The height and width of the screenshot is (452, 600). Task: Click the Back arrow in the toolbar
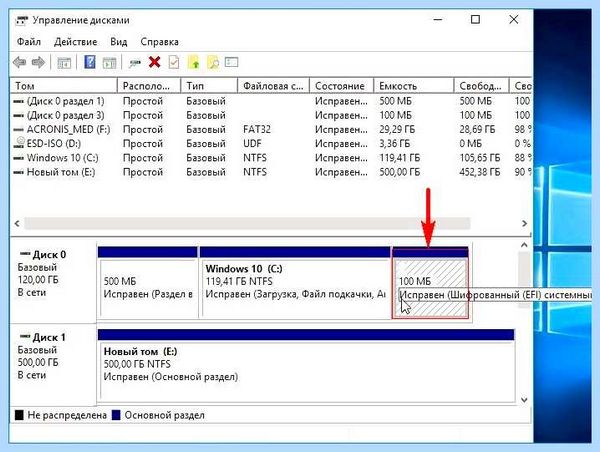(20, 62)
